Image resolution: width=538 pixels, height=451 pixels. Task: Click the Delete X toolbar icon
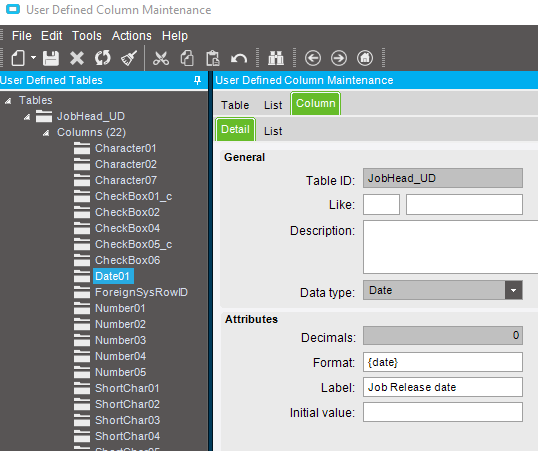(77, 58)
